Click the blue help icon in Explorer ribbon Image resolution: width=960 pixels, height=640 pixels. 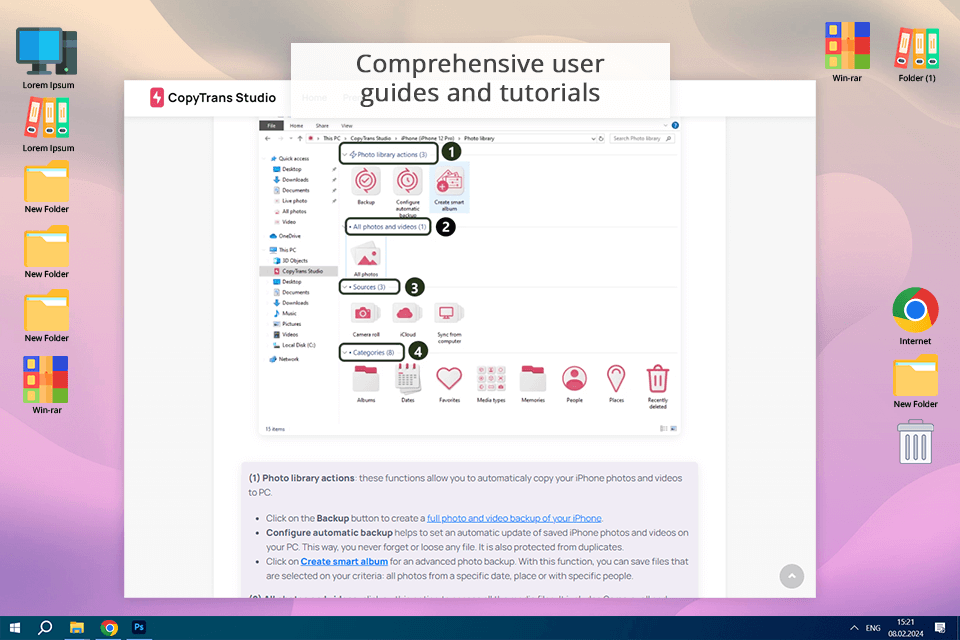[x=675, y=126]
